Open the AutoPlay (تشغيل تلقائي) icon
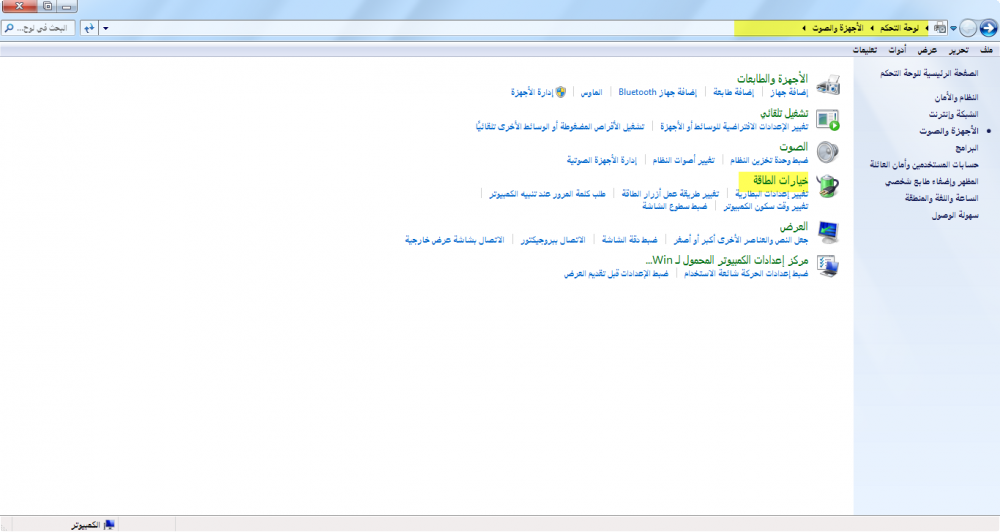Screen dimensions: 1000x532 (x=828, y=120)
